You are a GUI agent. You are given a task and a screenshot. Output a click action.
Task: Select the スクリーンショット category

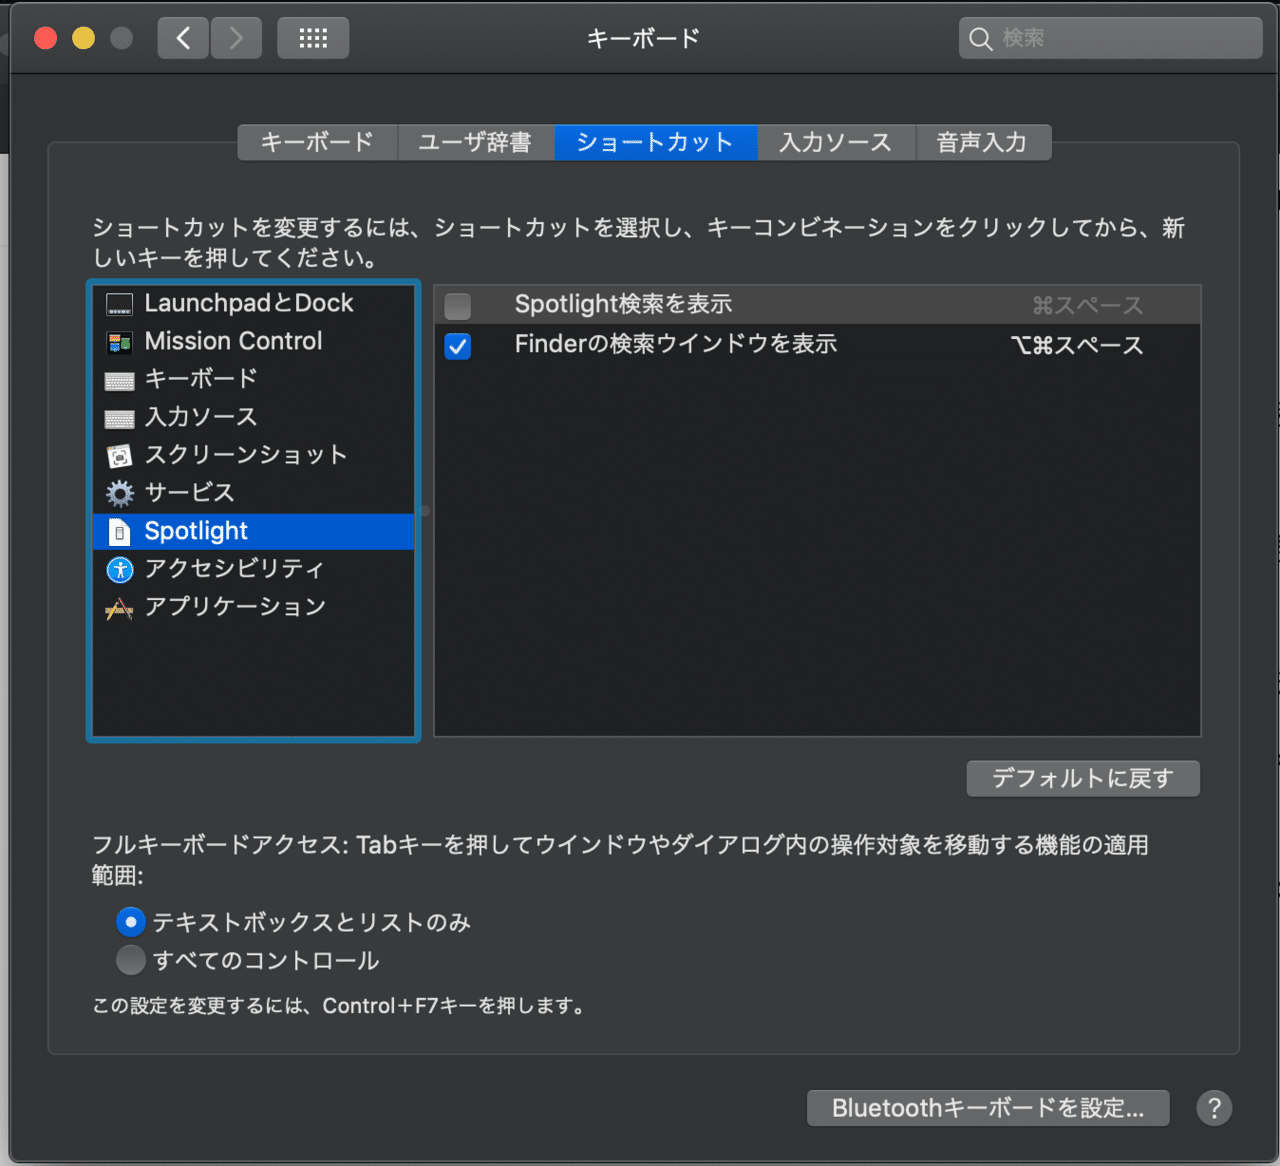(244, 455)
